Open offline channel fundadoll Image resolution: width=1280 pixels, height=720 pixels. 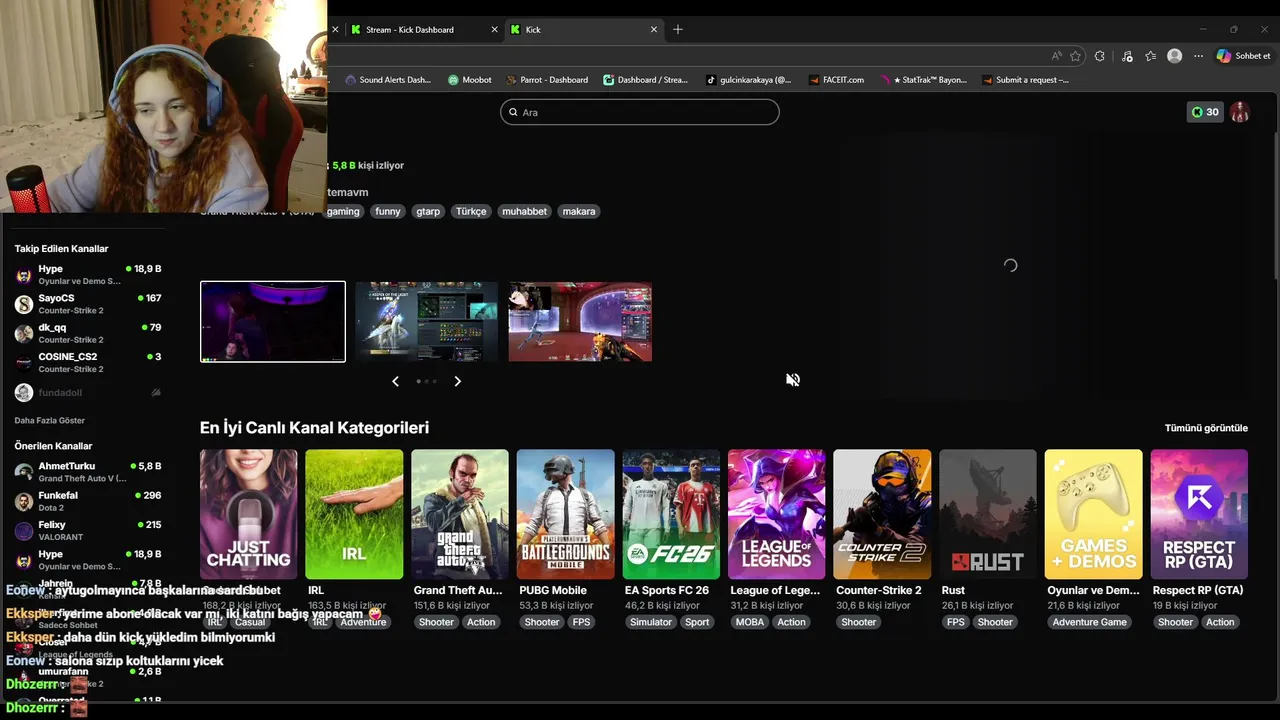coord(88,393)
